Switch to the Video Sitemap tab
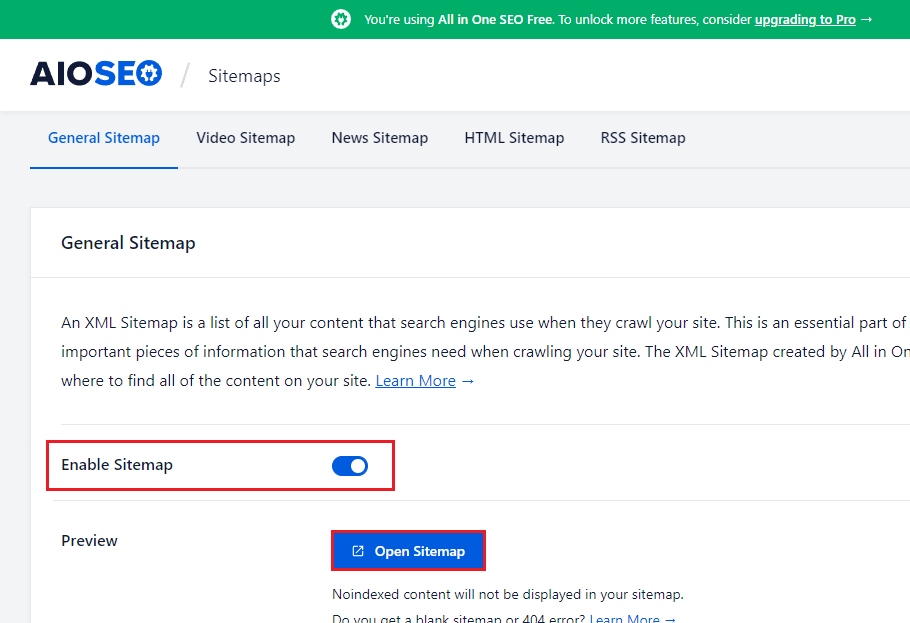 245,137
